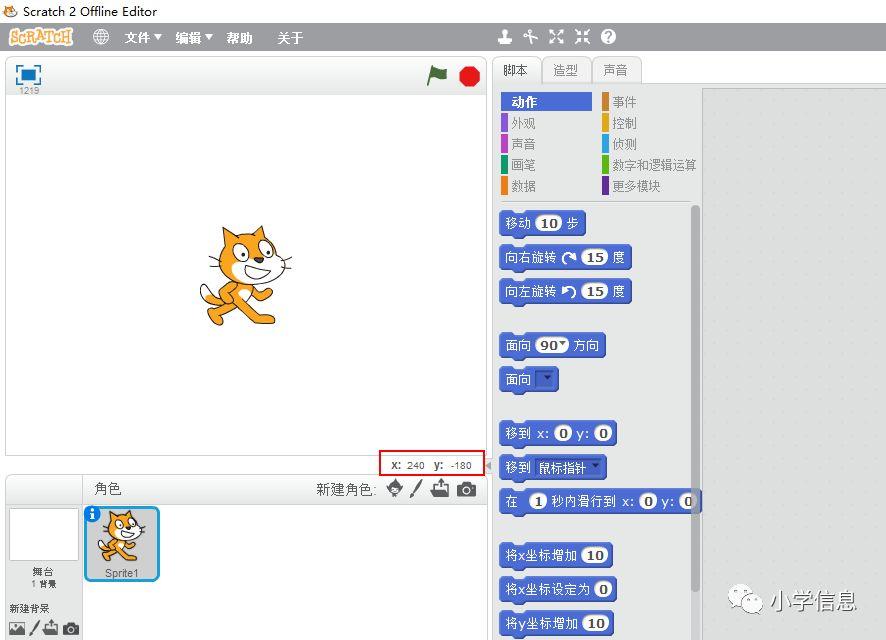Open the 帮助 (Help) menu item
This screenshot has height=640, width=886.
(x=240, y=38)
